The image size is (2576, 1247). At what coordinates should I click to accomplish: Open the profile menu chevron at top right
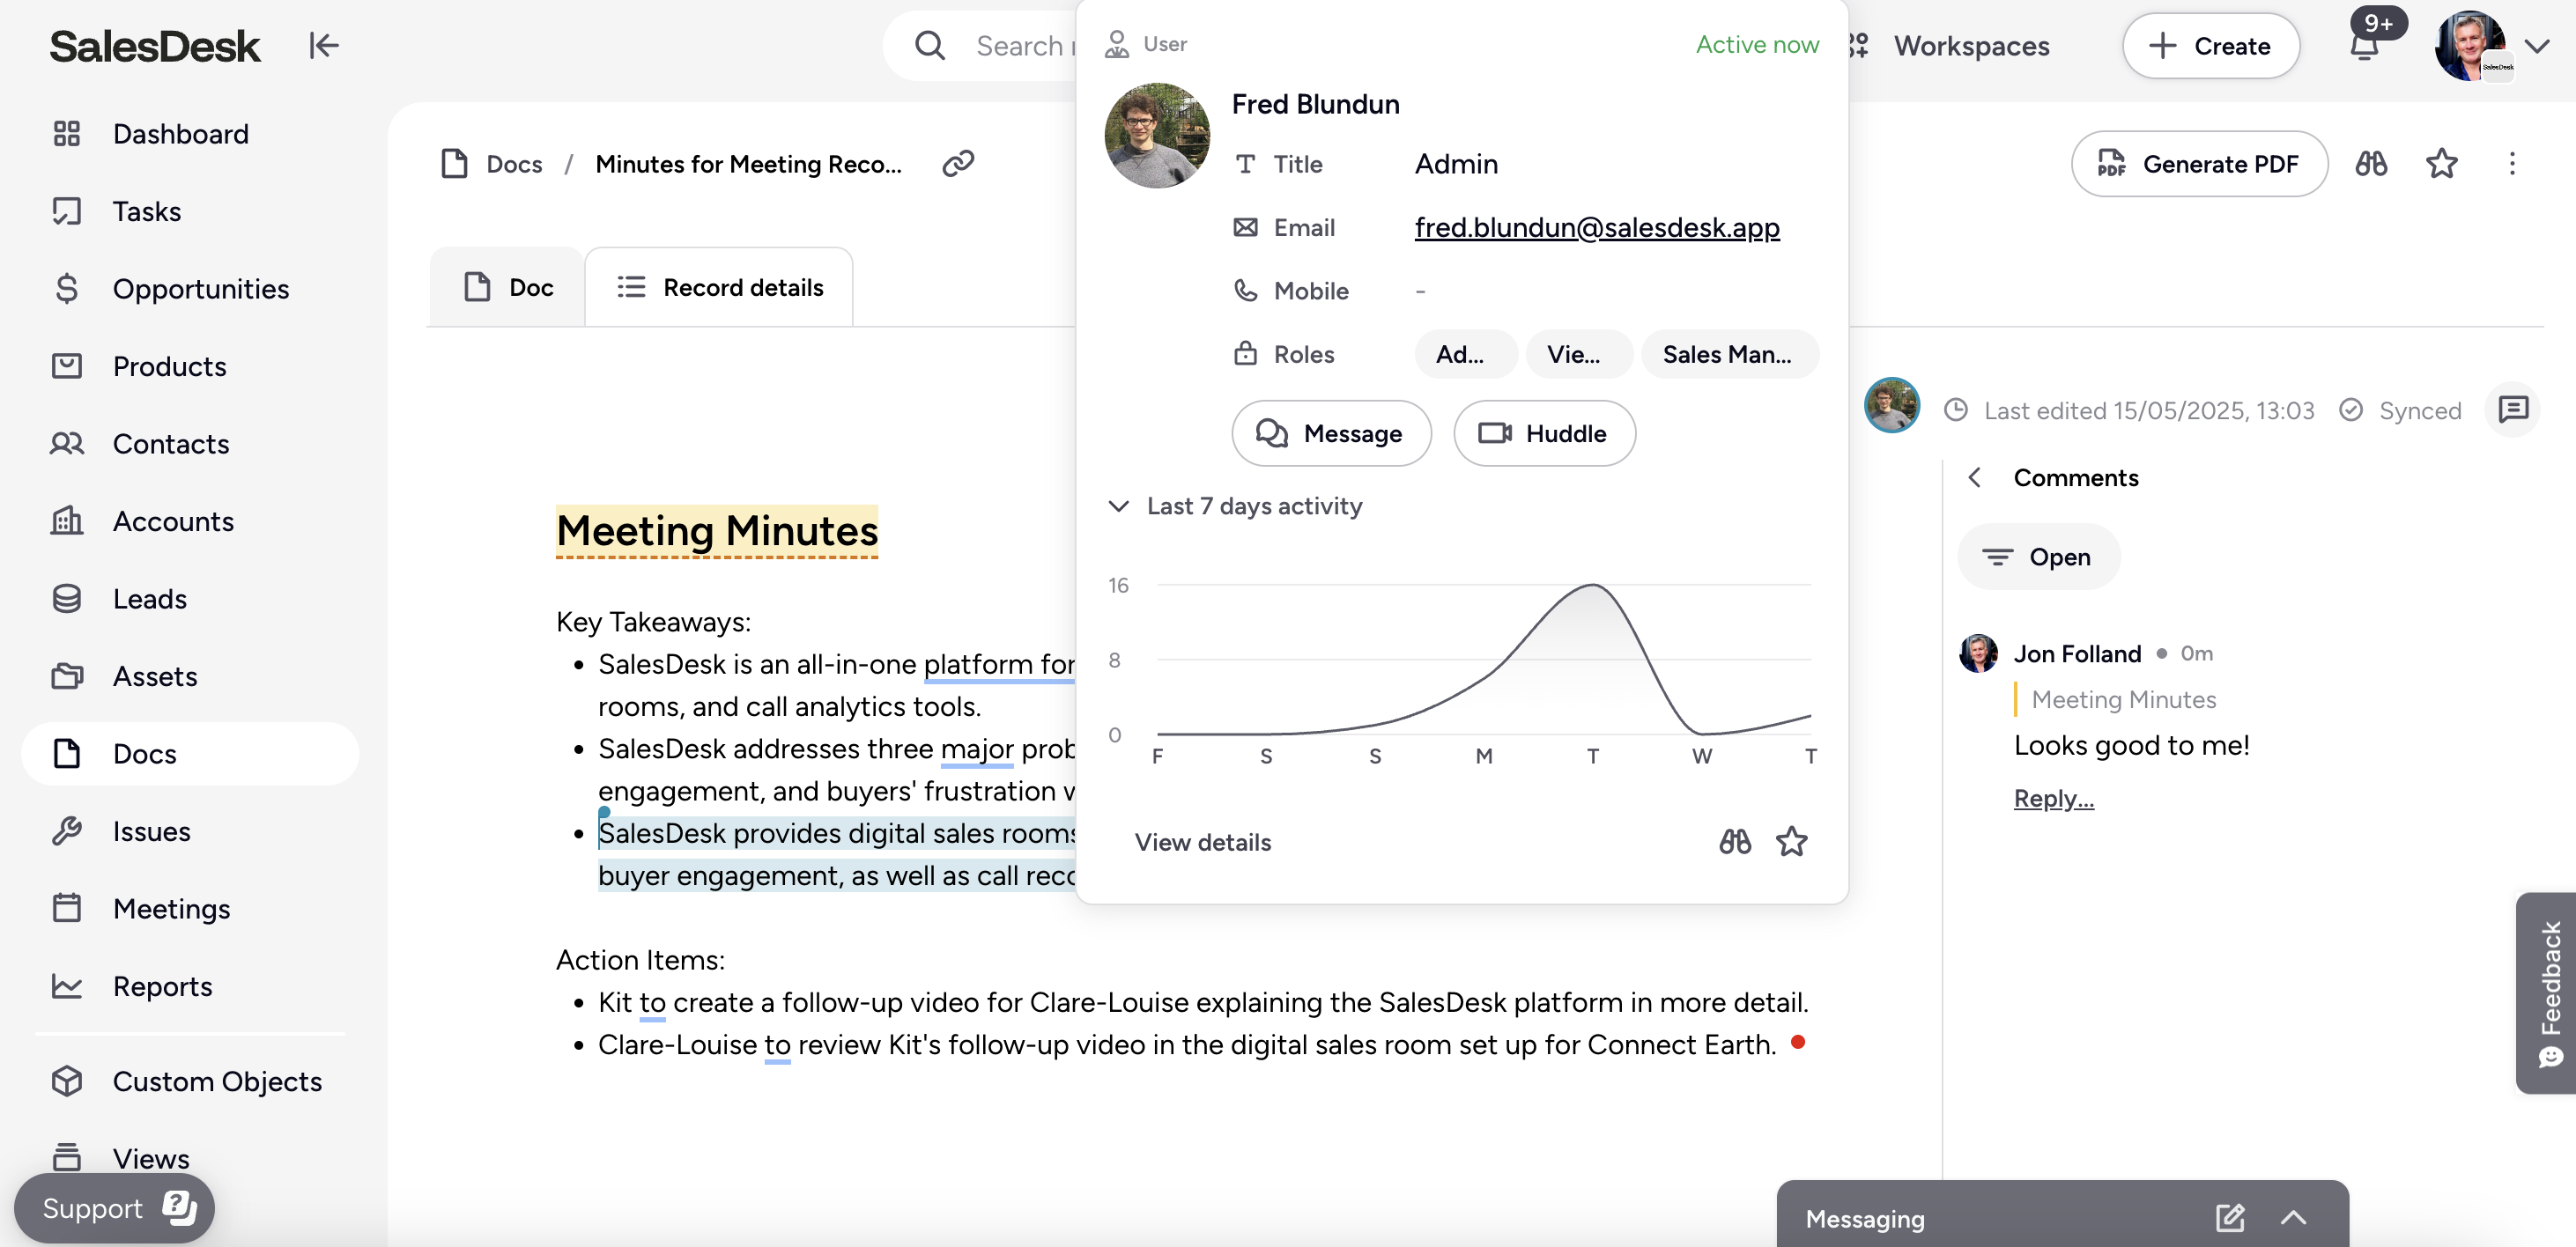tap(2536, 47)
